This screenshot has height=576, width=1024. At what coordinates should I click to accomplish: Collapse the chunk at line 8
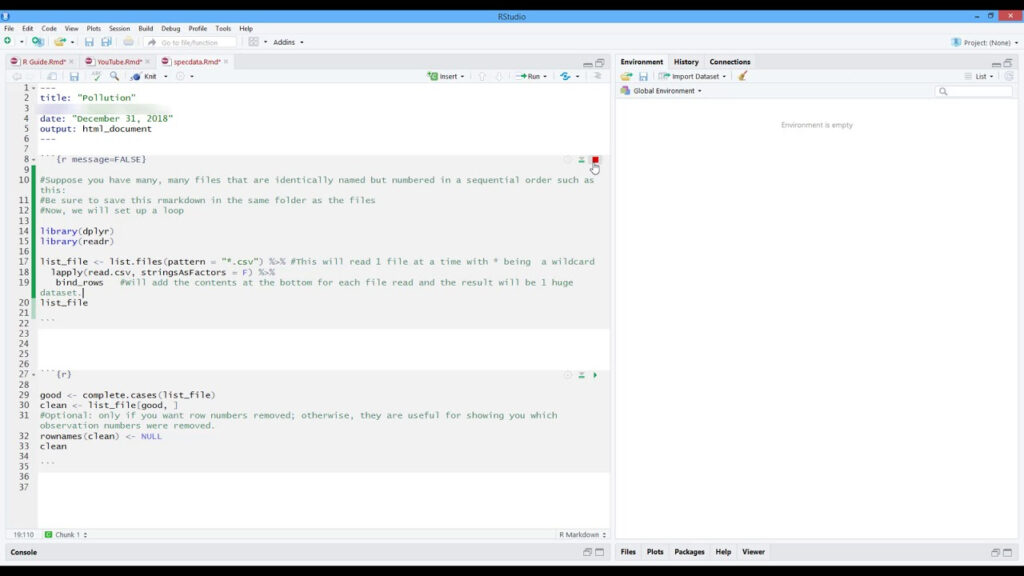[34, 160]
